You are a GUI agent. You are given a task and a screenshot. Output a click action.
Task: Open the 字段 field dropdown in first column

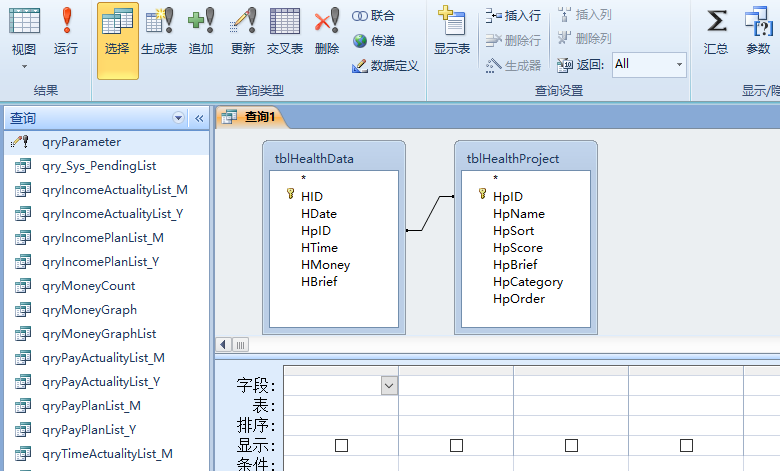(390, 385)
